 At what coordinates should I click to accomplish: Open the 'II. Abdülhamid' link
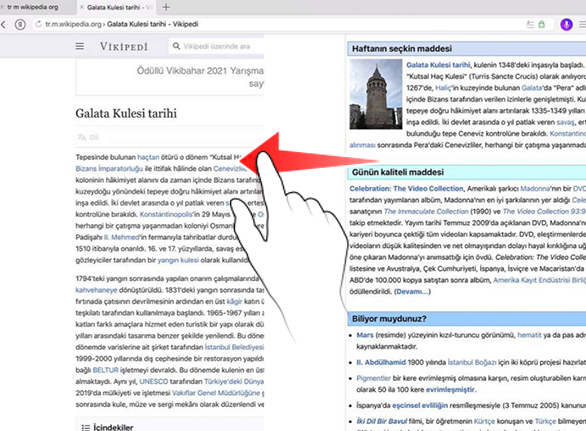click(381, 362)
